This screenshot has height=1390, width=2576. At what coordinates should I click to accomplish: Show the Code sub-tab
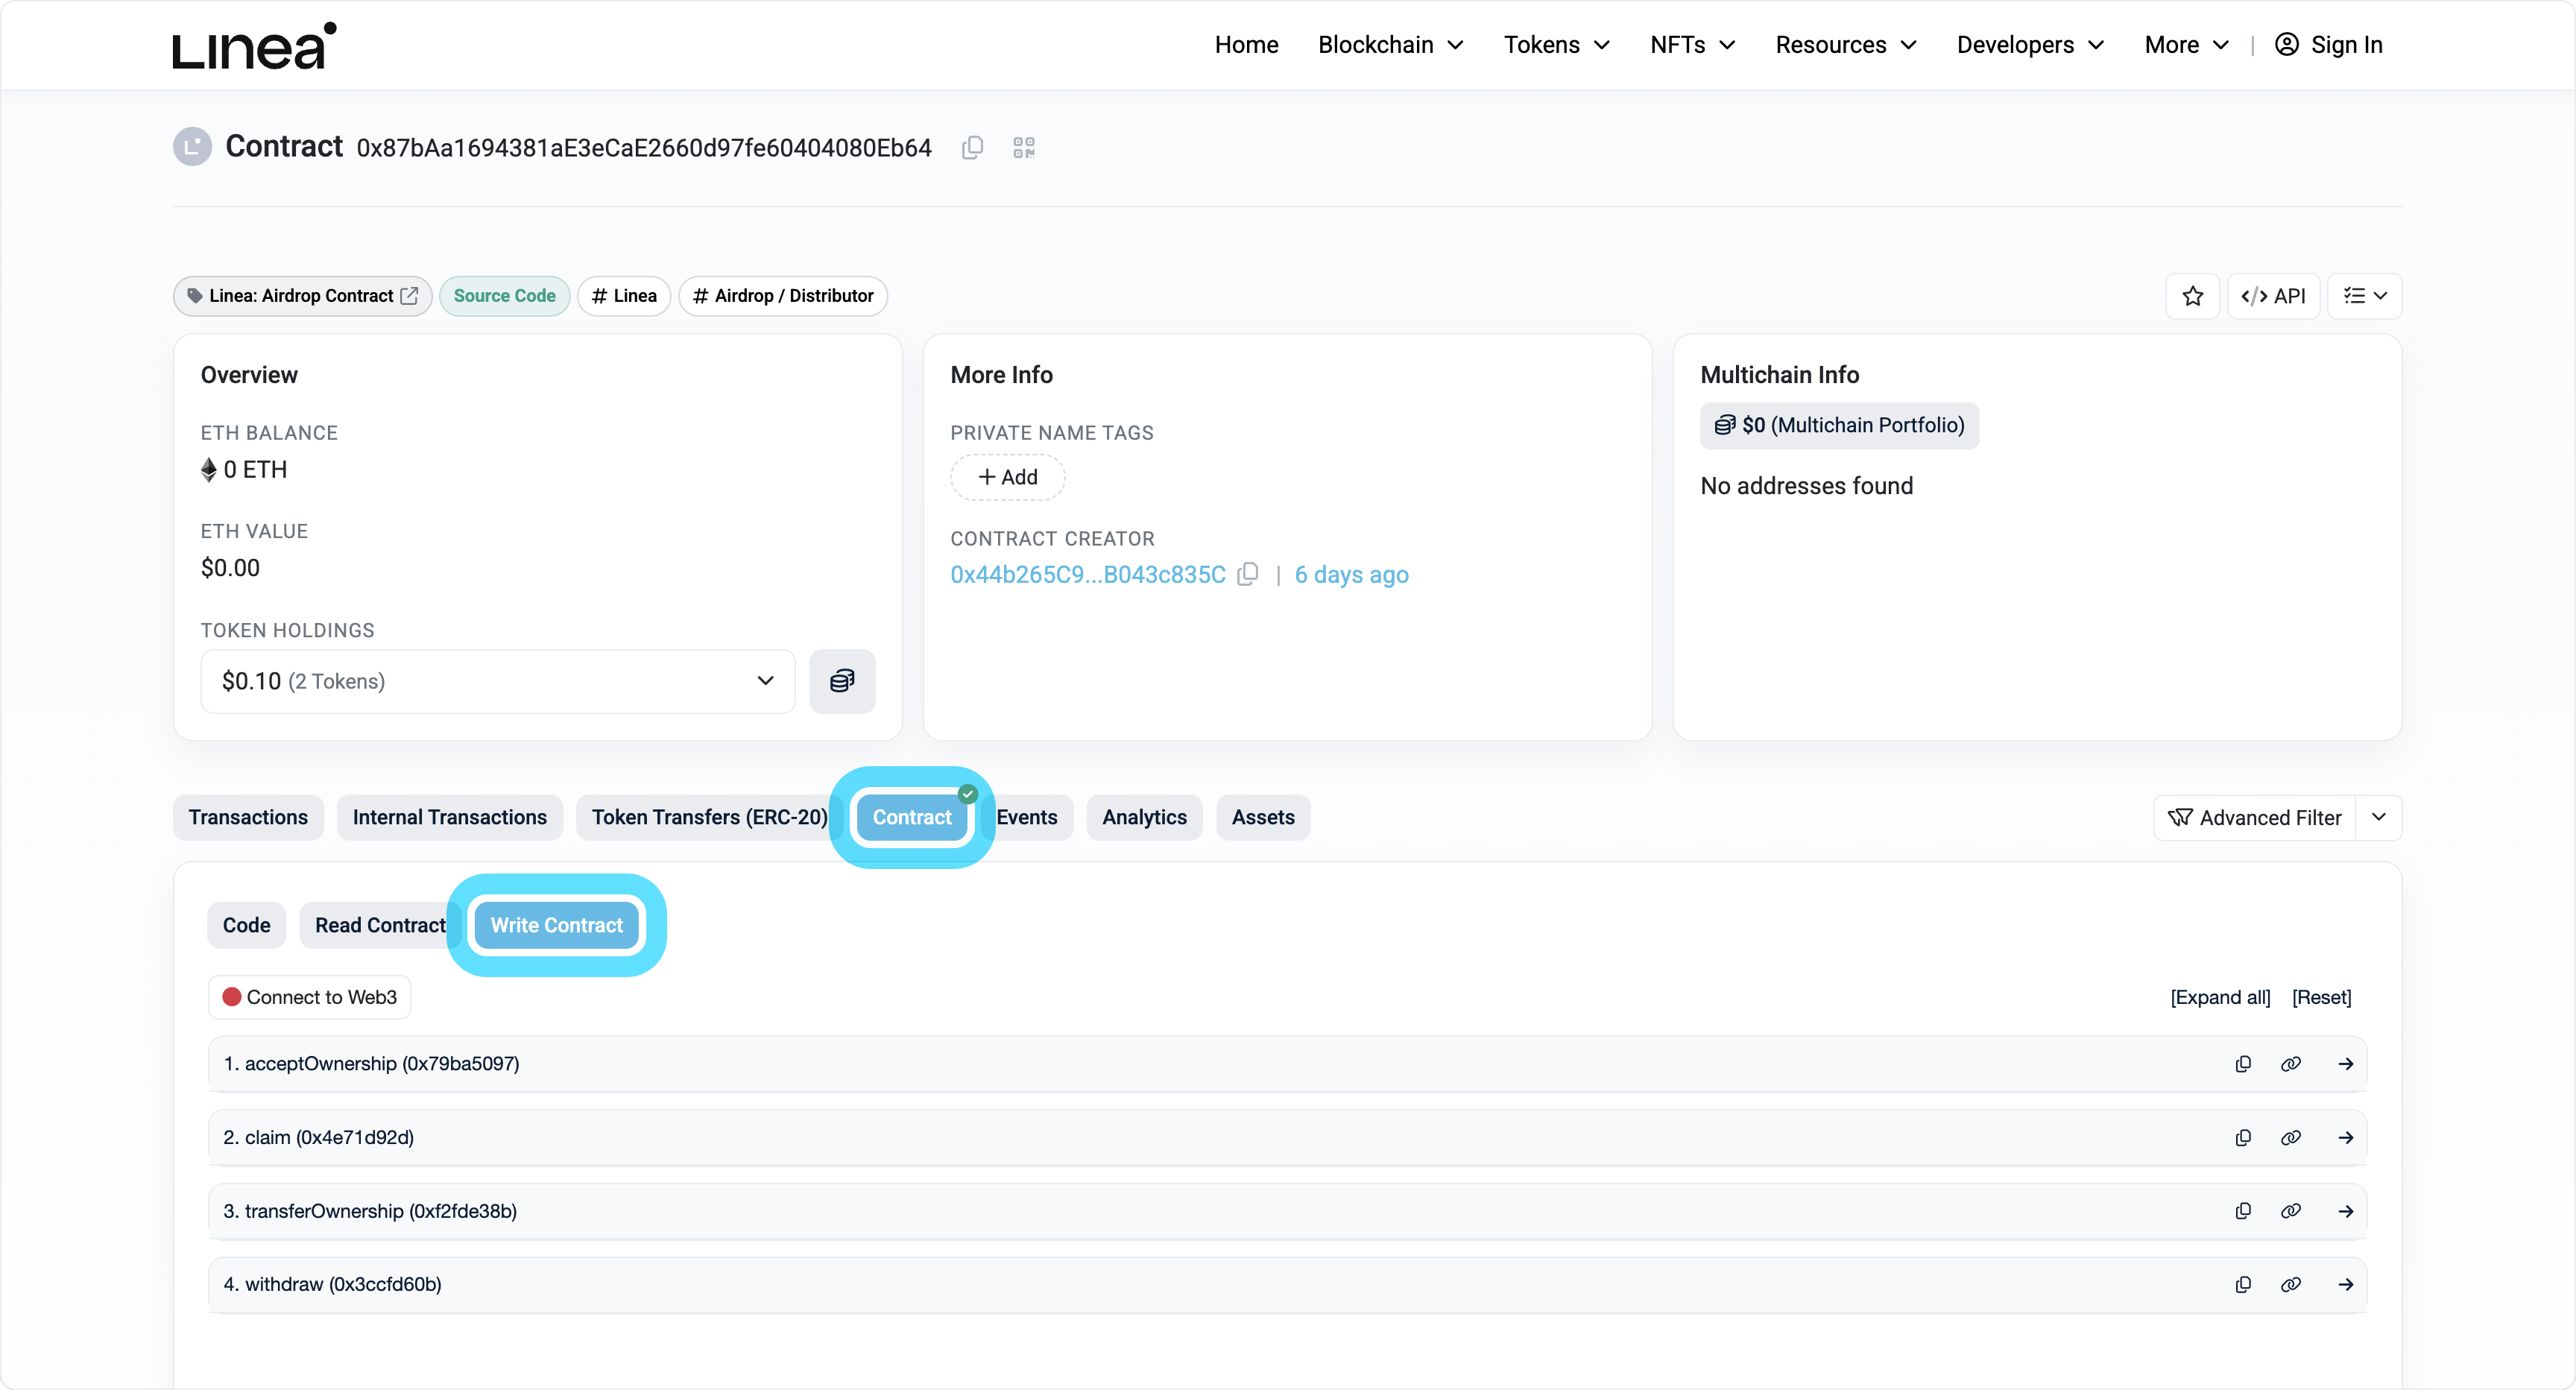[x=246, y=925]
